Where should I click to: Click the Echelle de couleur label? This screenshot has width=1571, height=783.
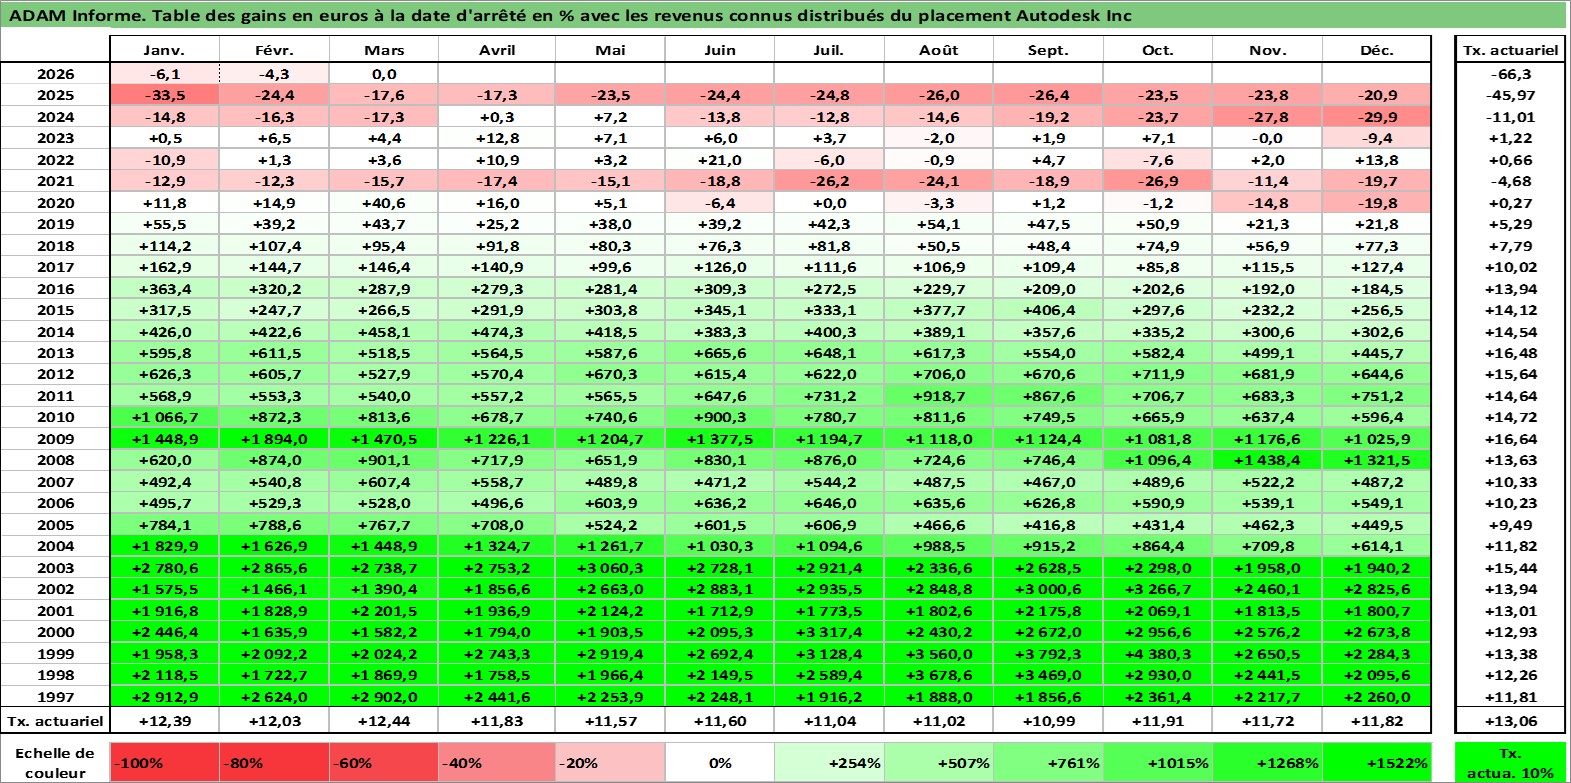click(x=56, y=762)
